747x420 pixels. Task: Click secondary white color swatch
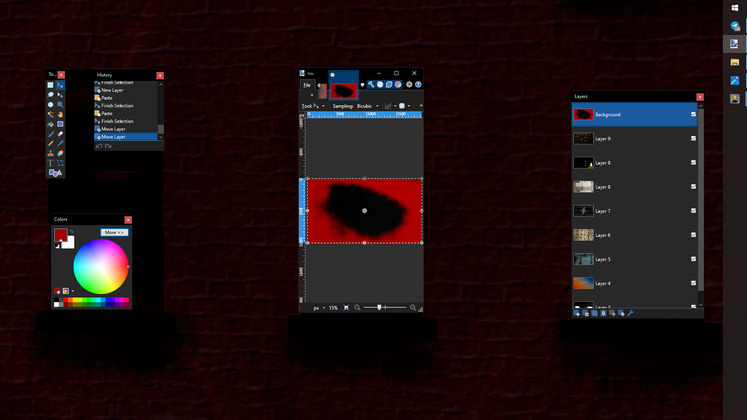coord(70,244)
